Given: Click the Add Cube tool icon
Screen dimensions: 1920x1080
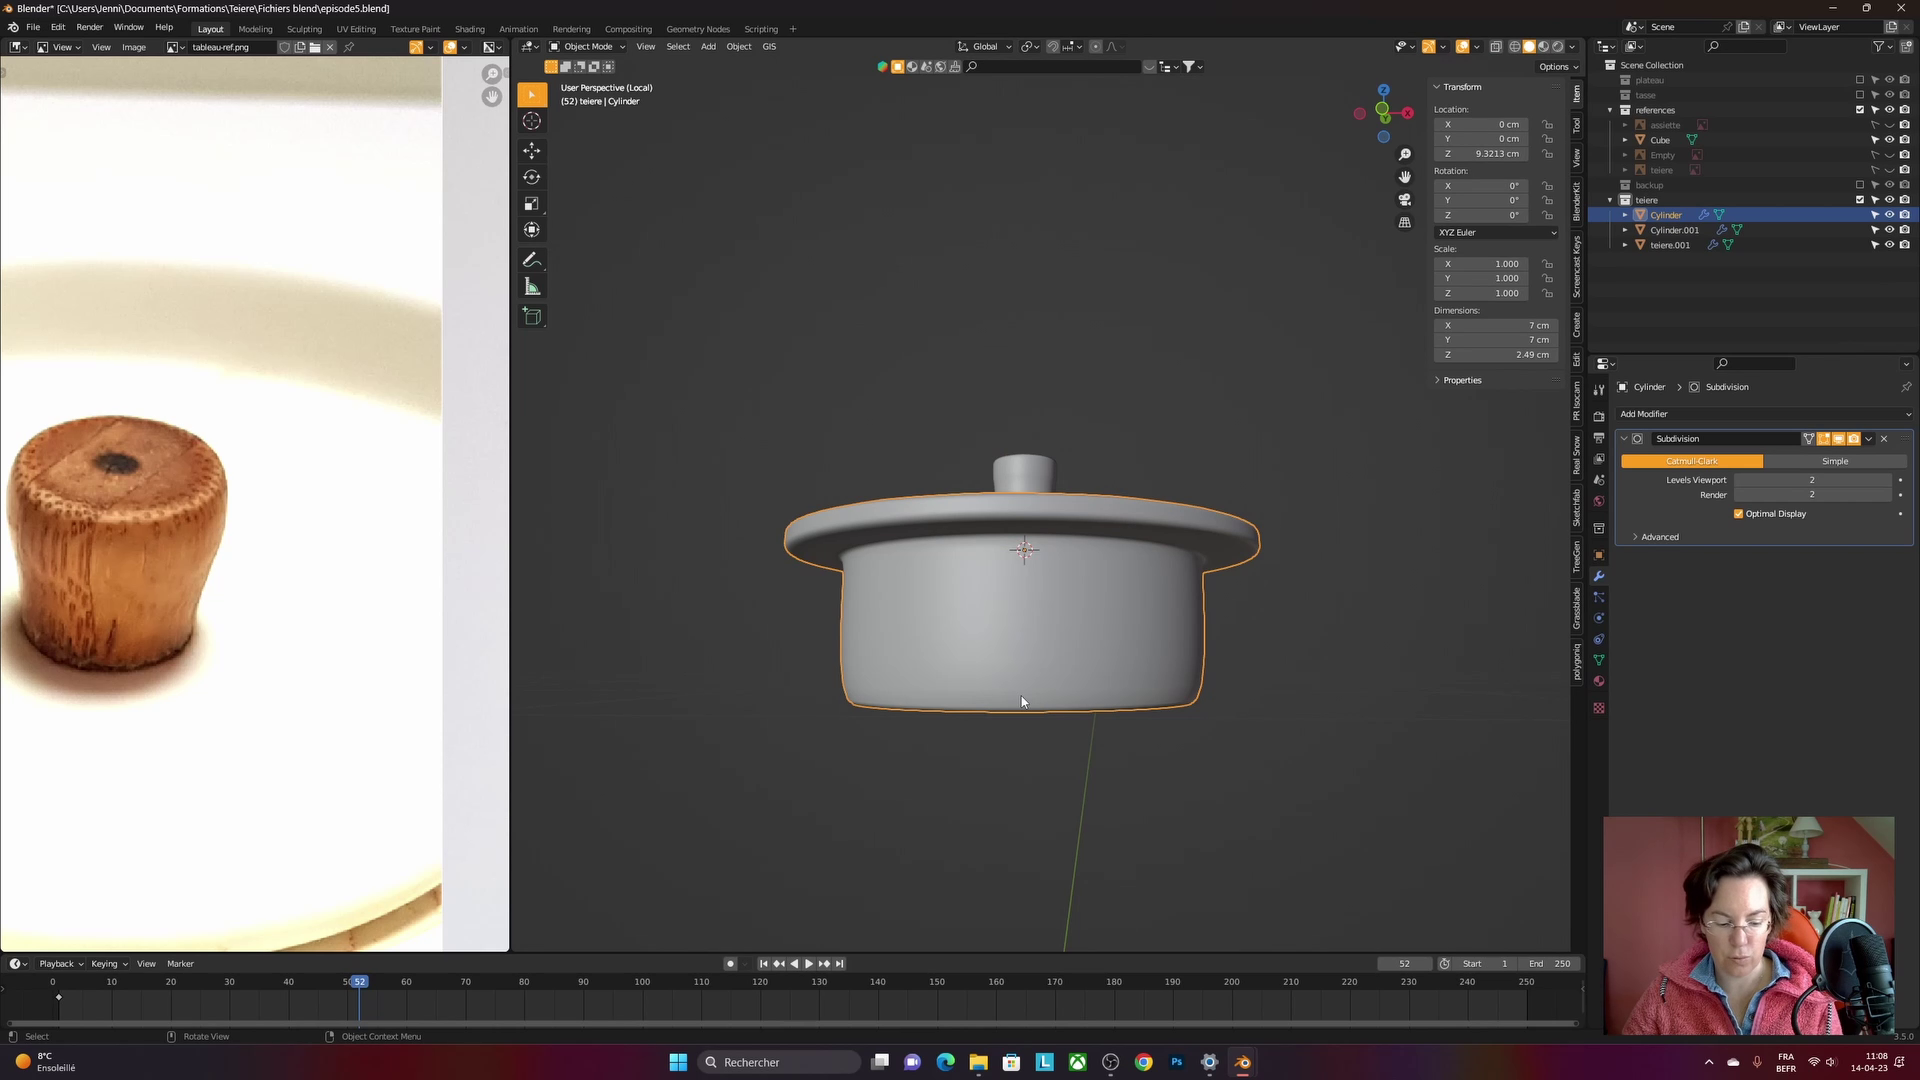Looking at the screenshot, I should pos(532,317).
